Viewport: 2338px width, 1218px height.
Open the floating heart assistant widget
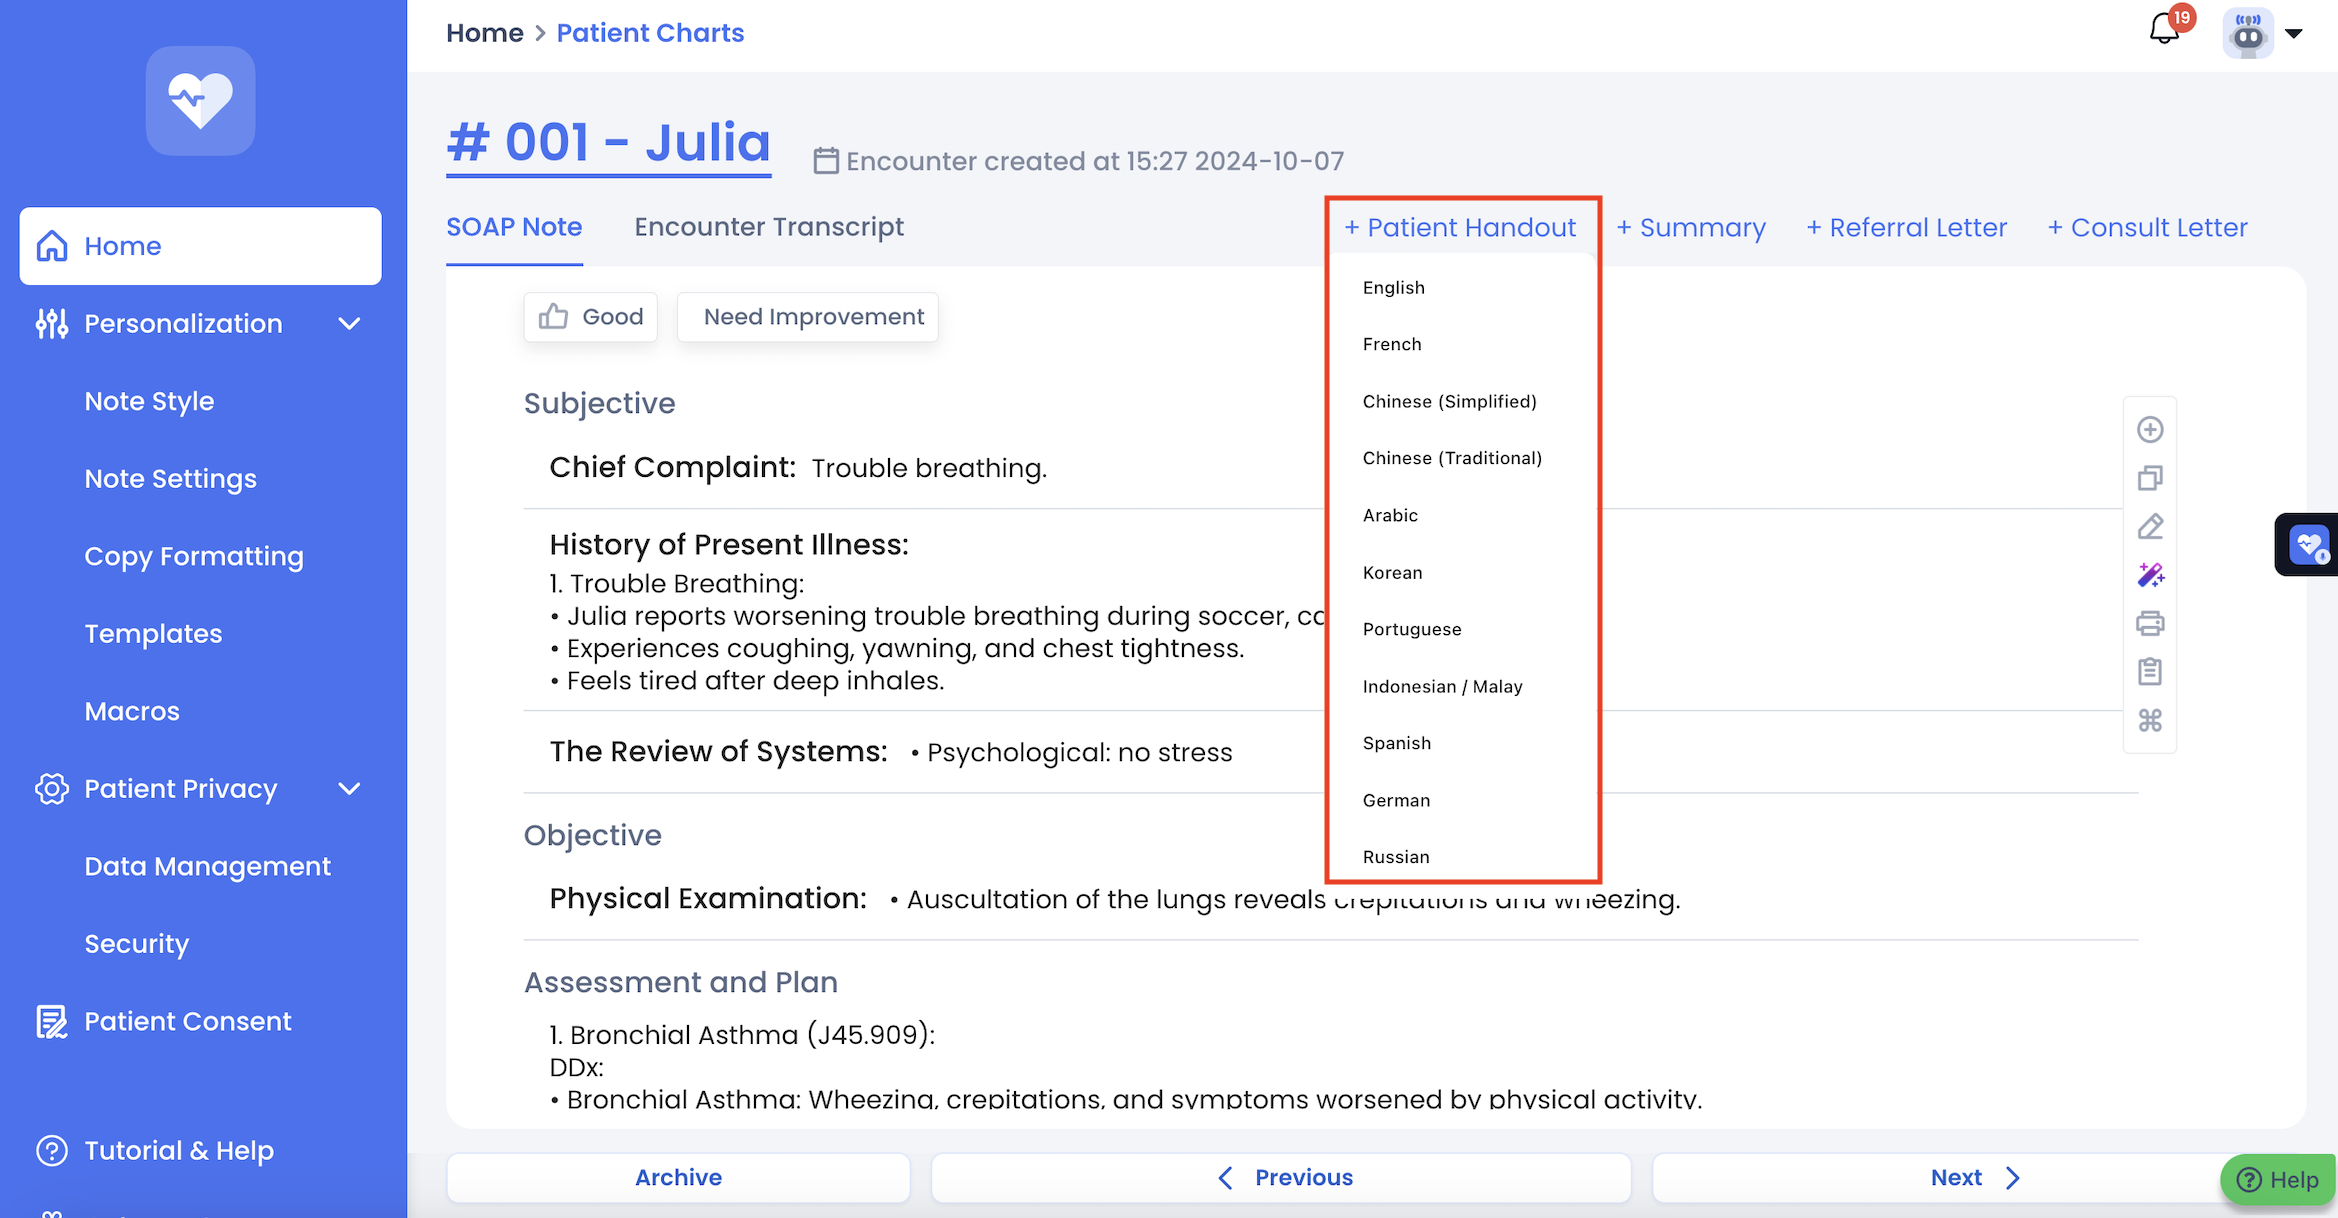[x=2308, y=545]
